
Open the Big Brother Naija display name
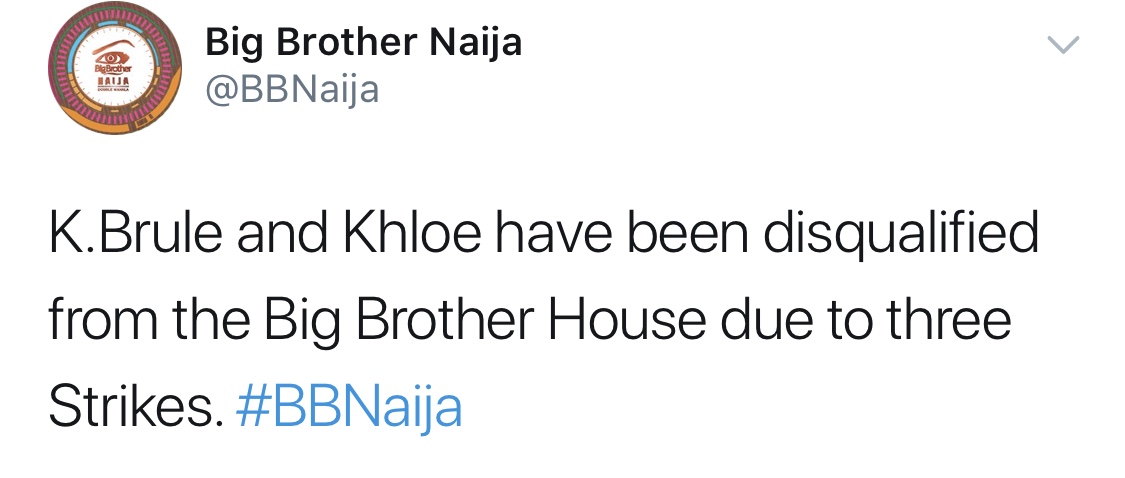363,43
